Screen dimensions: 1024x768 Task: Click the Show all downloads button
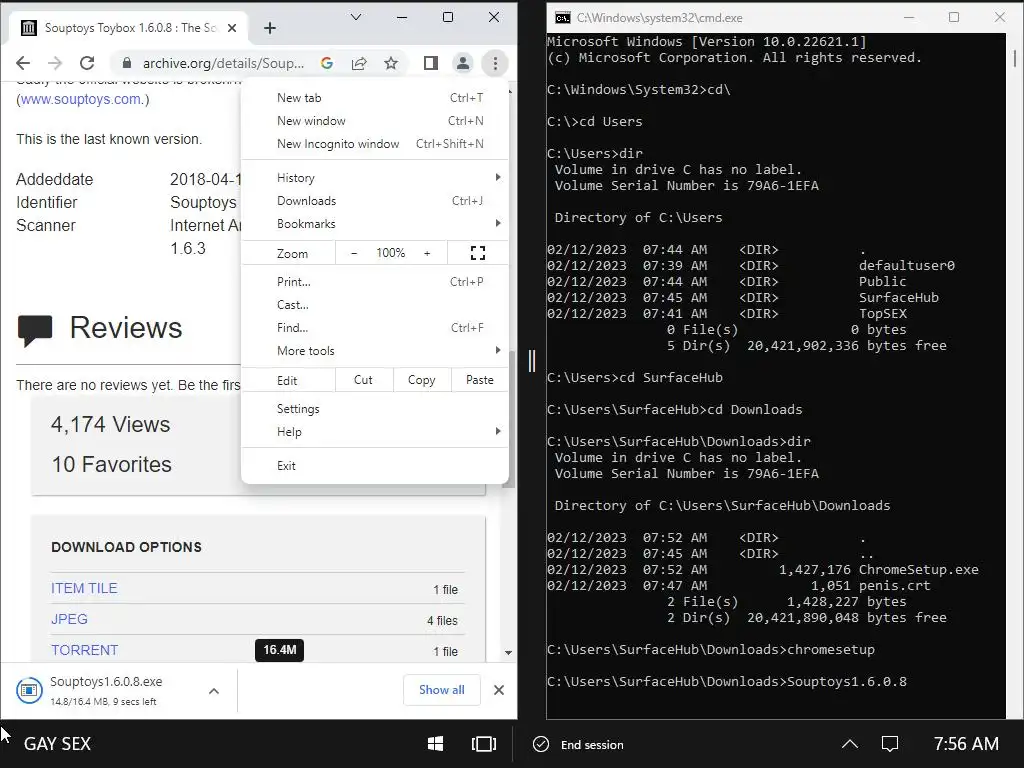(441, 690)
